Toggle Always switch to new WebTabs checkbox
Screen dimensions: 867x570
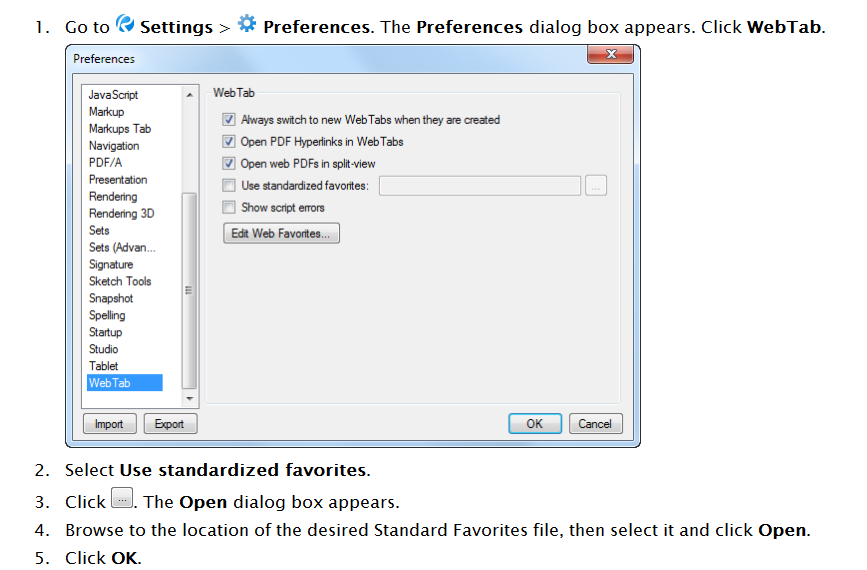229,119
